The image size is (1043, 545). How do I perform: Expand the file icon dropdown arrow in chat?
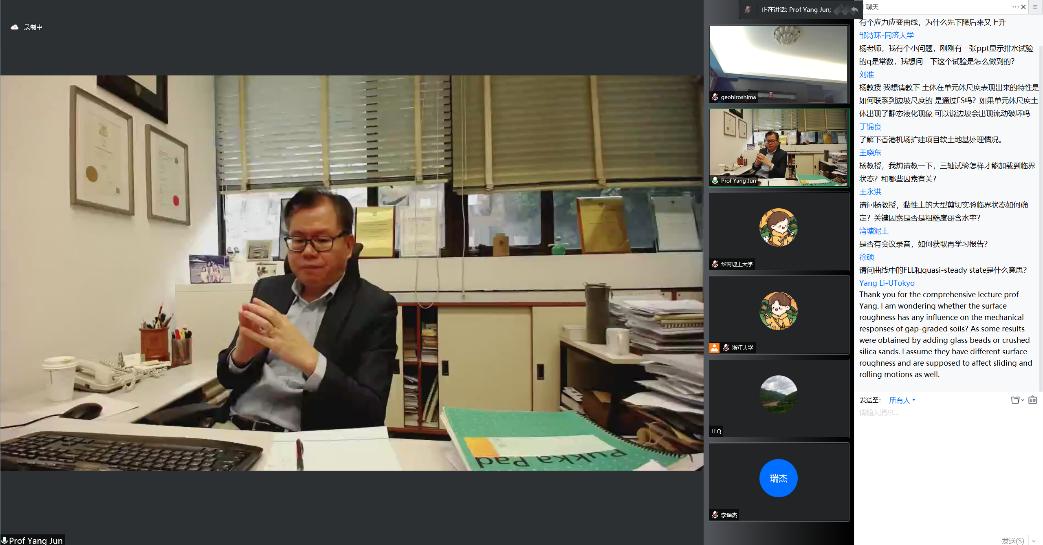(1023, 400)
